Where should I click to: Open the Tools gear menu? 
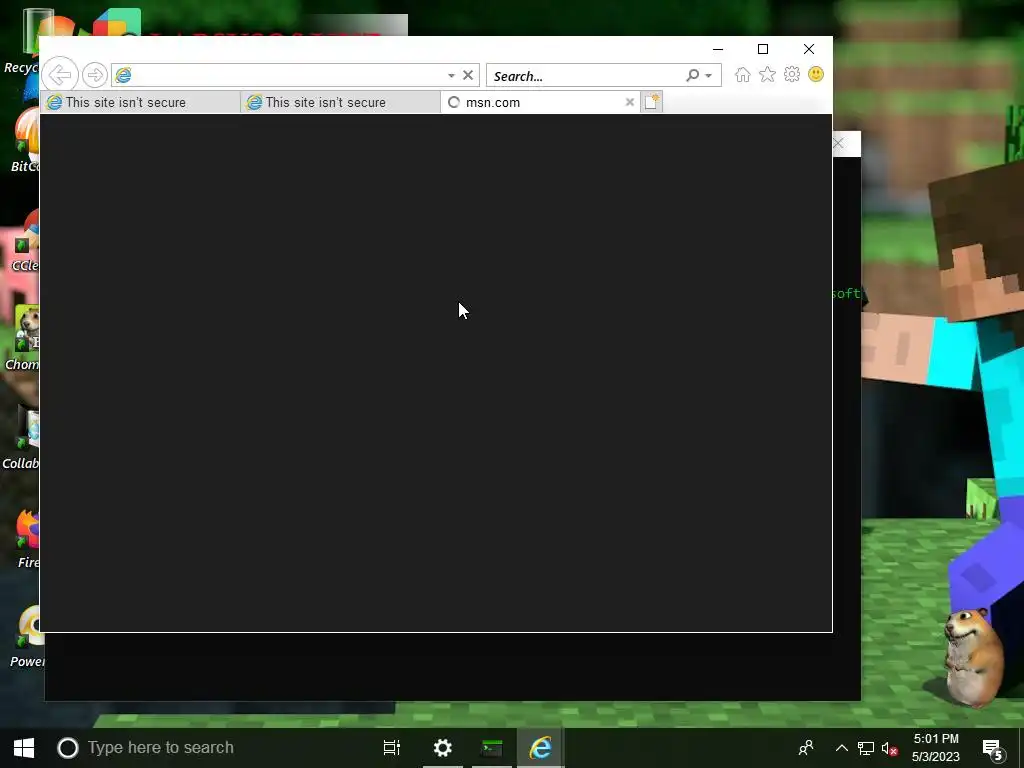[792, 74]
